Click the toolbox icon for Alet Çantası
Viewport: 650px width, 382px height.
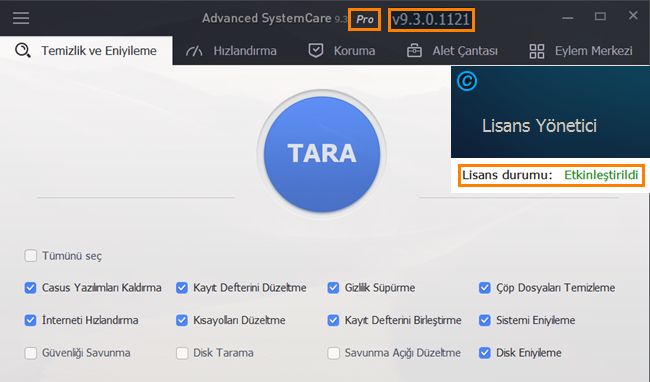pos(414,51)
